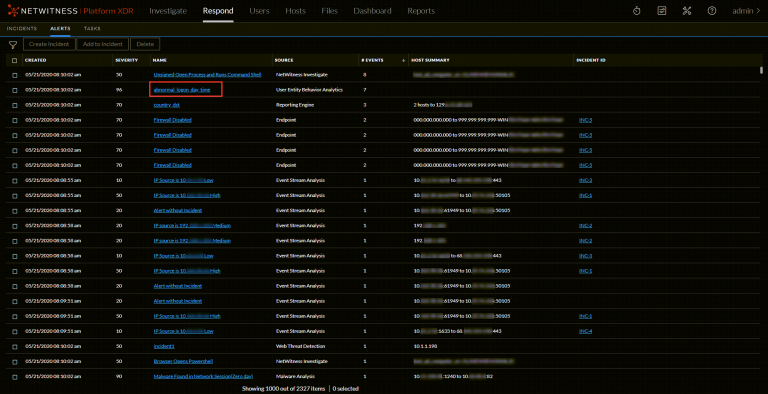Select the Malware Analysis source cell
The image size is (768, 394).
coord(295,377)
